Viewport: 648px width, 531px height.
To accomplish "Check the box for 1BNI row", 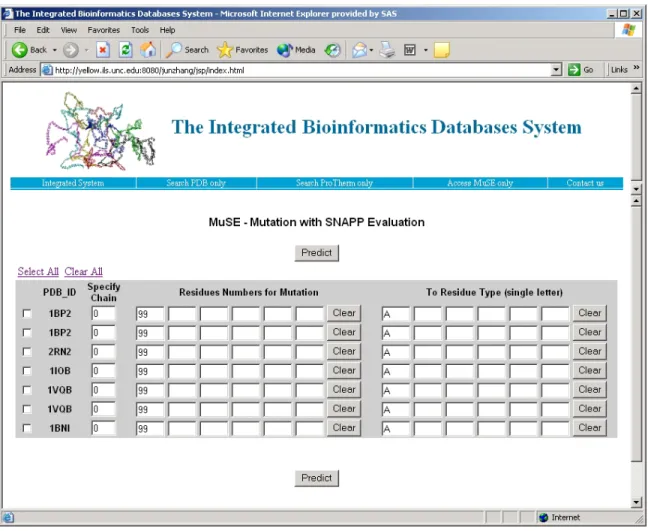I will (27, 428).
